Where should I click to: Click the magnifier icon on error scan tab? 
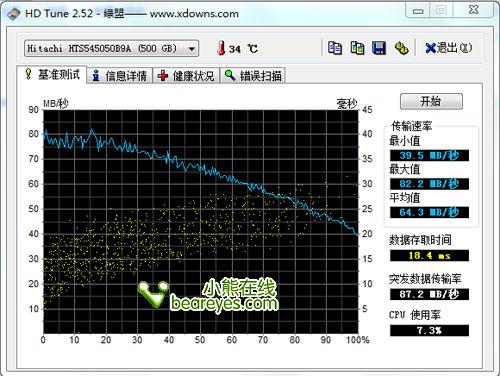click(230, 75)
